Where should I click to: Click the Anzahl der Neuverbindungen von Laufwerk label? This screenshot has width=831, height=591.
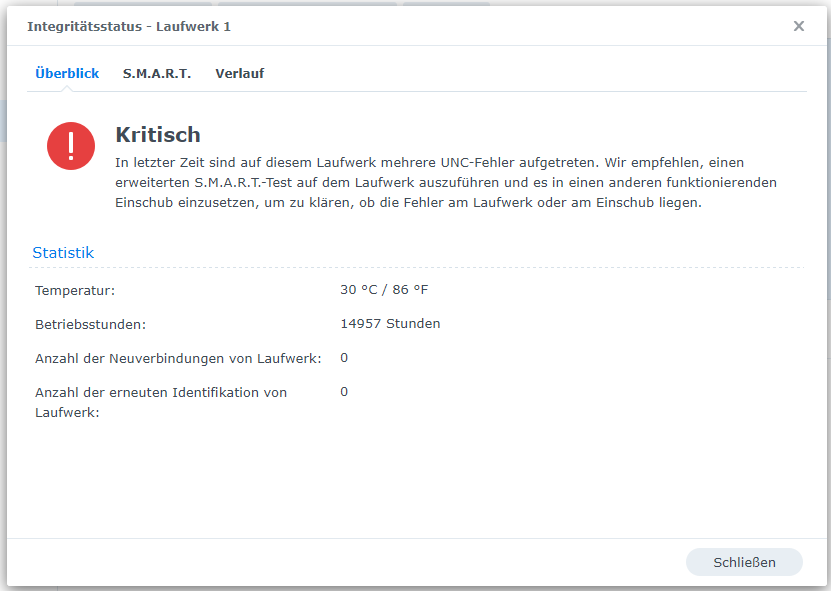coord(178,359)
